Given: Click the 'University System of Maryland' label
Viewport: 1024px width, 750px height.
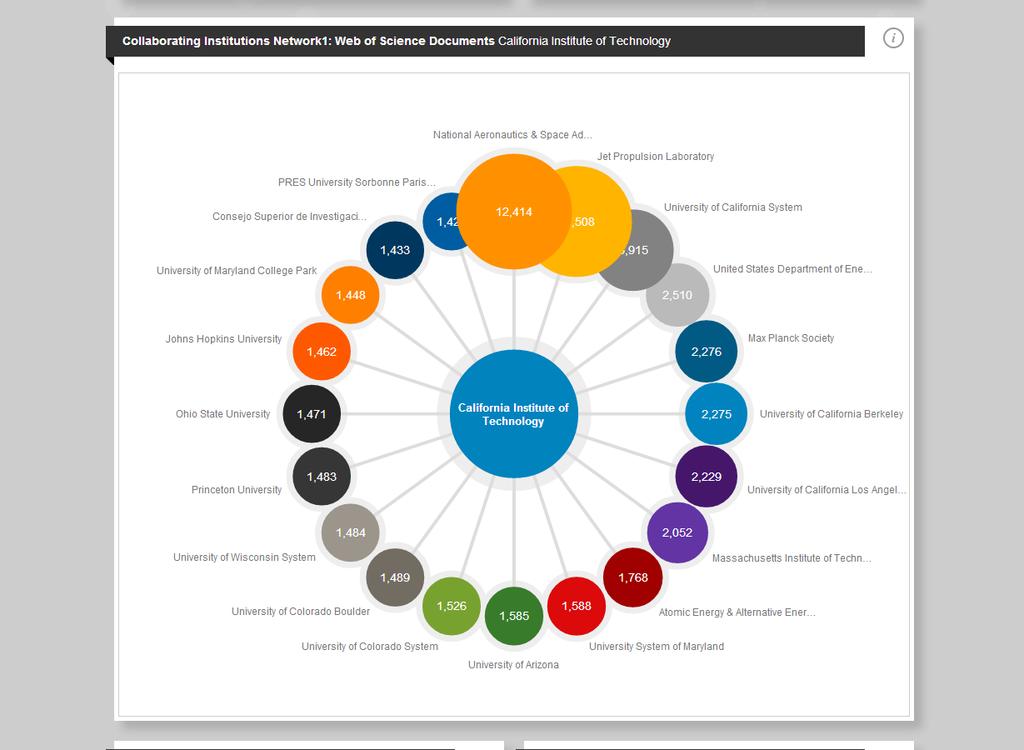Looking at the screenshot, I should 656,646.
